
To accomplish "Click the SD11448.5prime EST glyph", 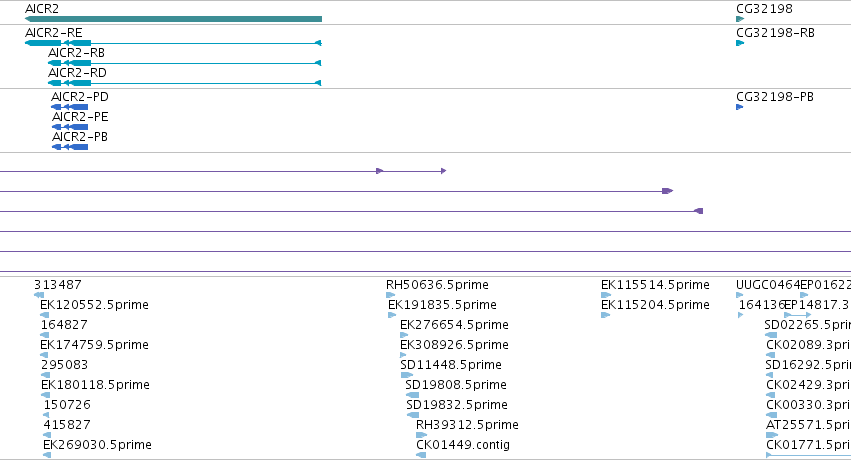I will tap(407, 375).
